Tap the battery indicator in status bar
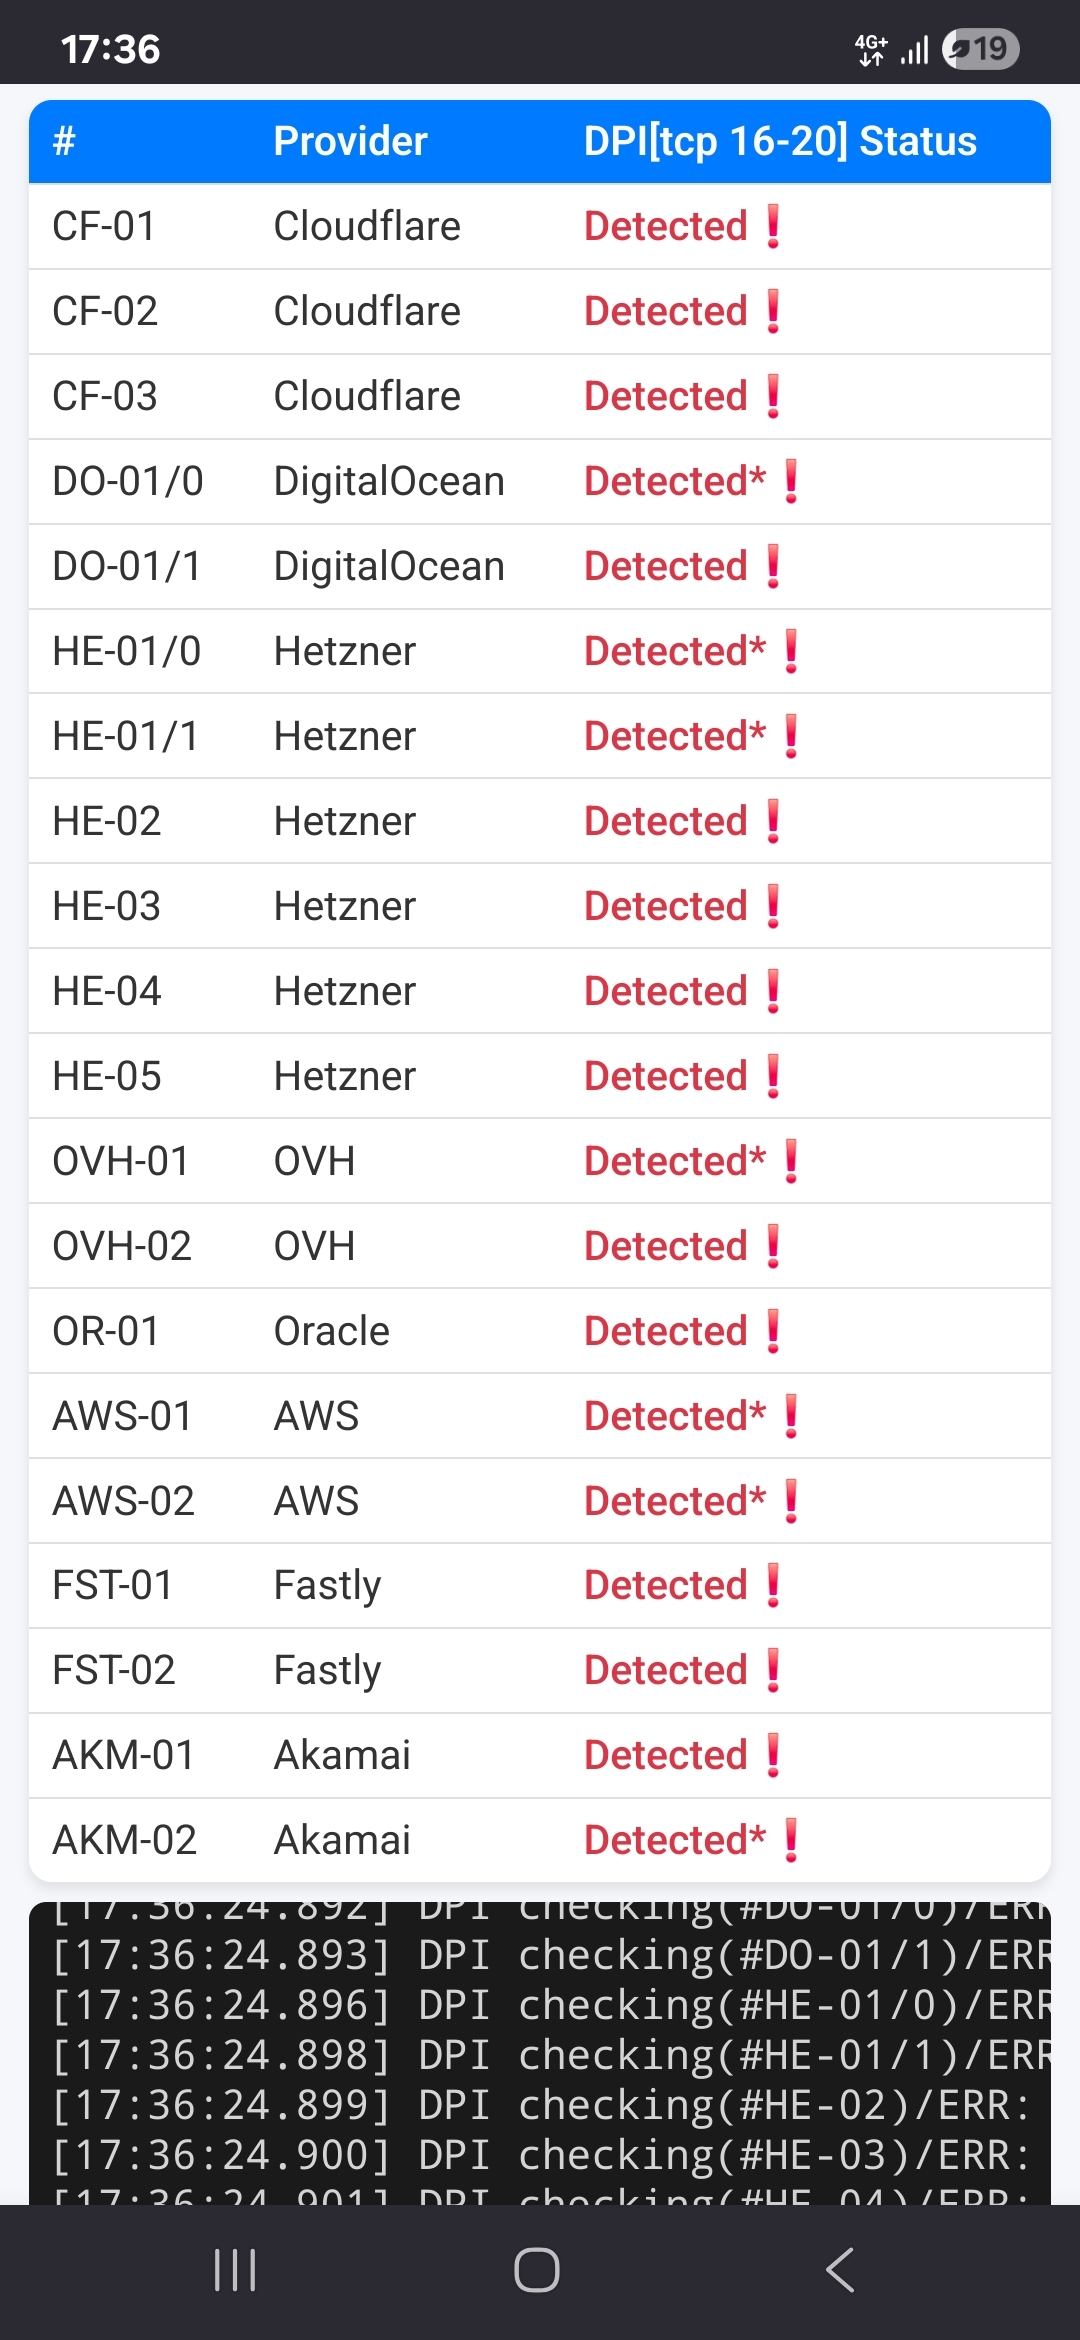This screenshot has width=1080, height=2340. (980, 48)
